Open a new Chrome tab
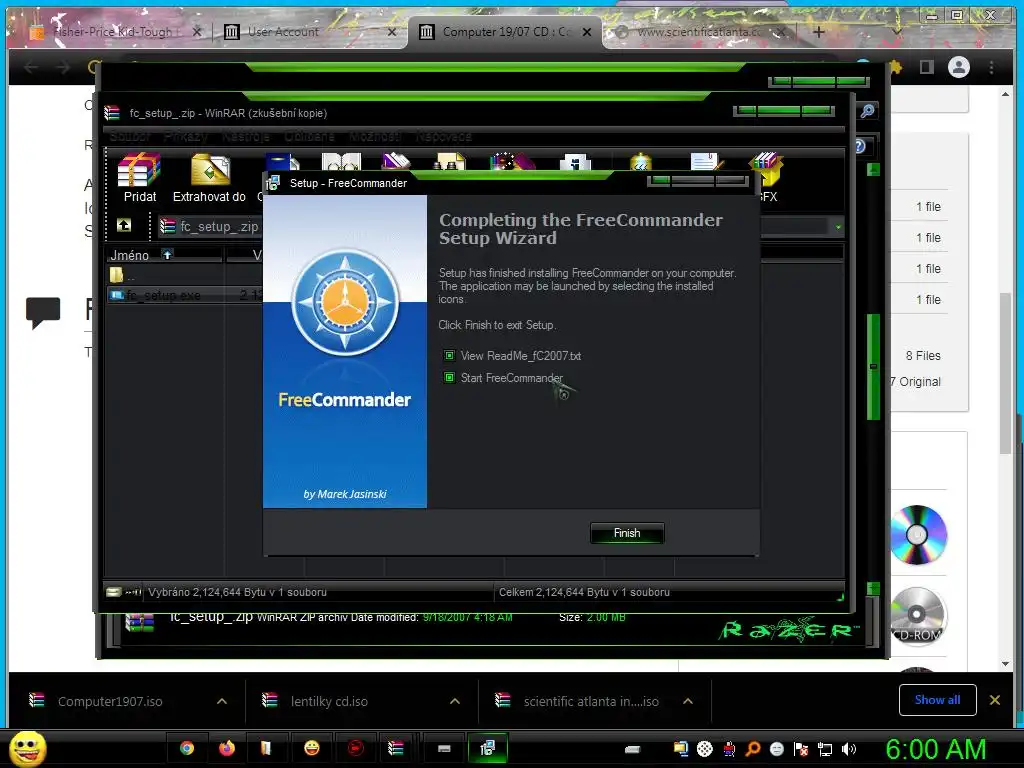The height and width of the screenshot is (768, 1024). [819, 31]
